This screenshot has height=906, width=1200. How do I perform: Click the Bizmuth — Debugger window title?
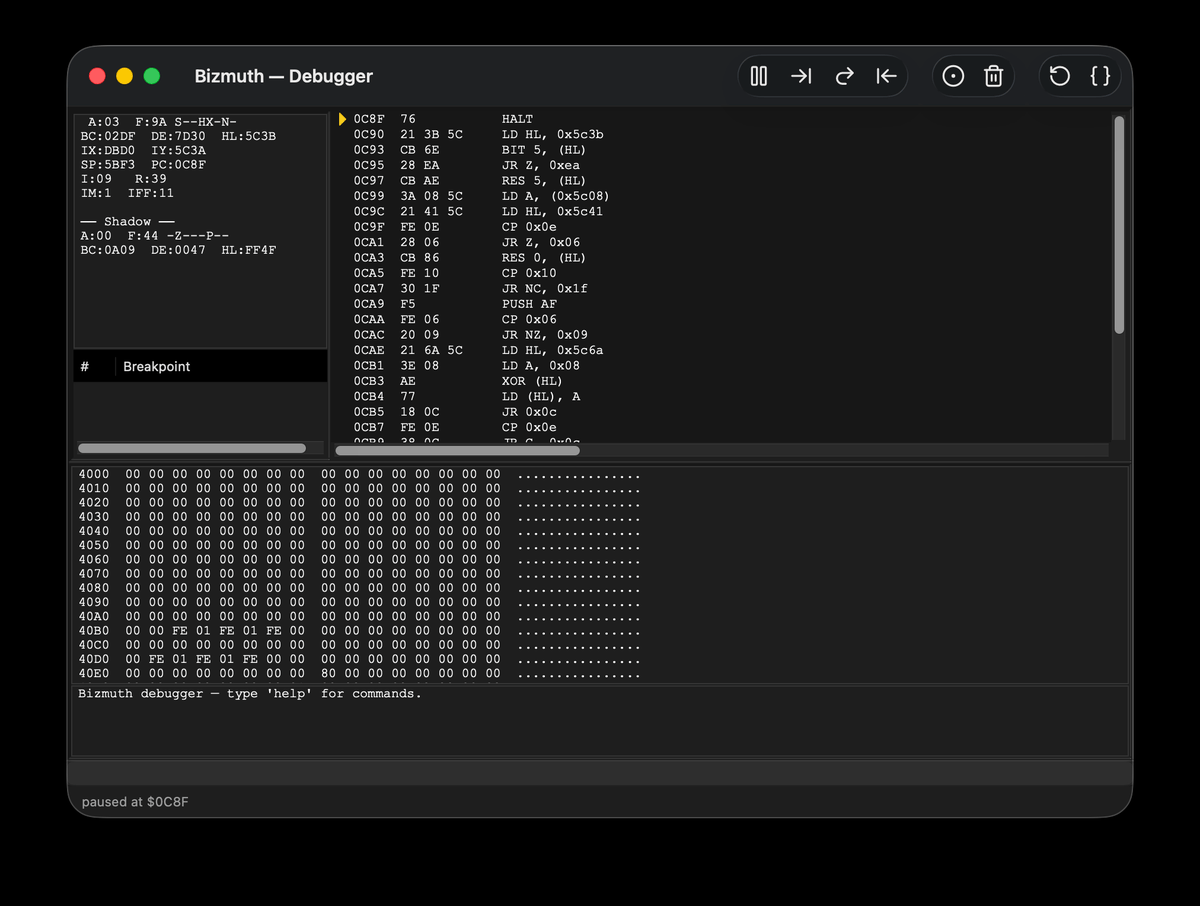tap(284, 76)
